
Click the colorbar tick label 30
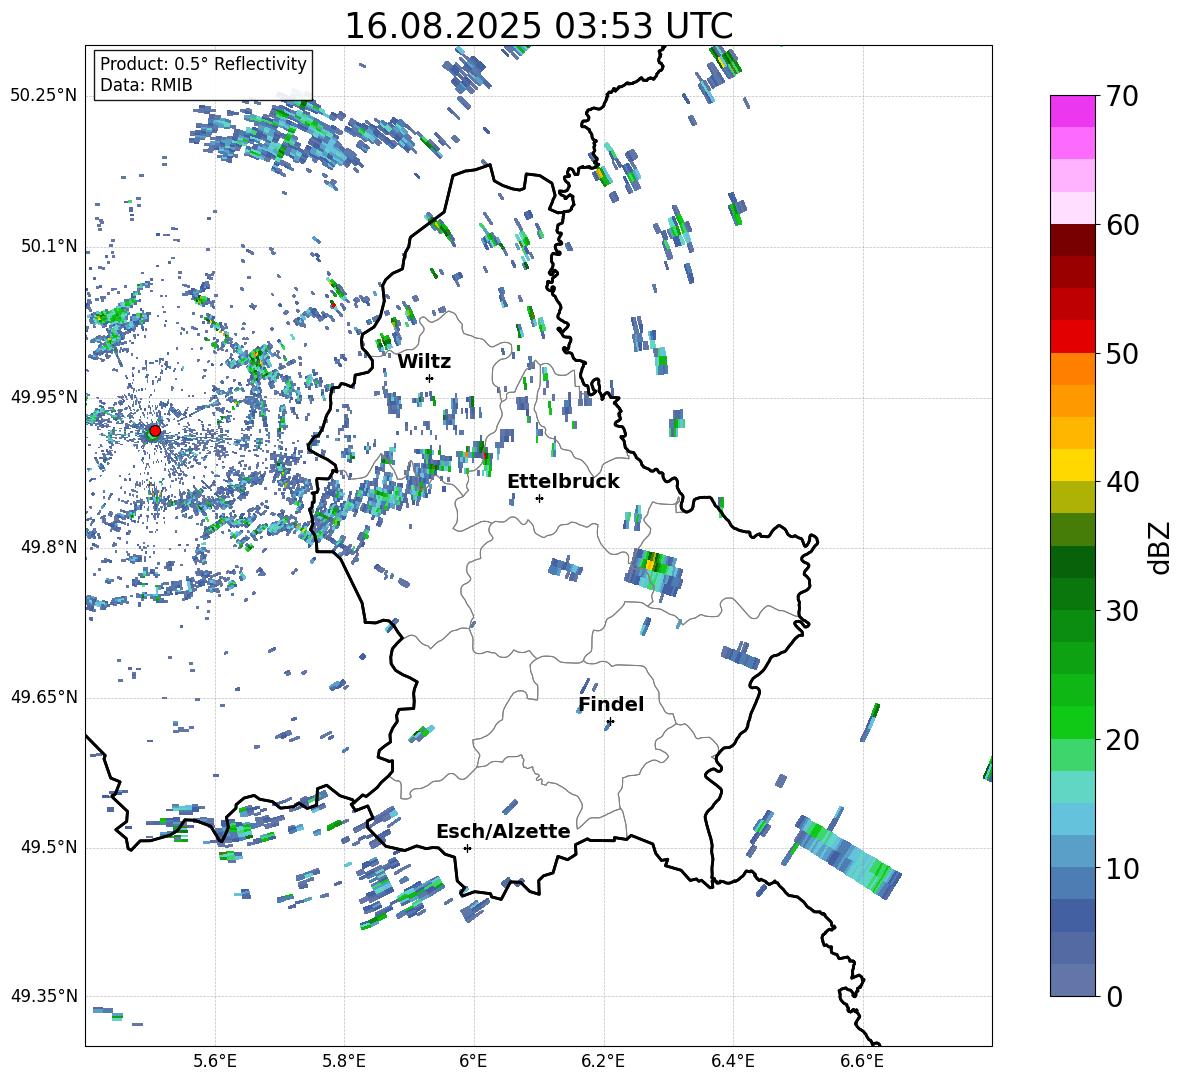pos(1121,611)
